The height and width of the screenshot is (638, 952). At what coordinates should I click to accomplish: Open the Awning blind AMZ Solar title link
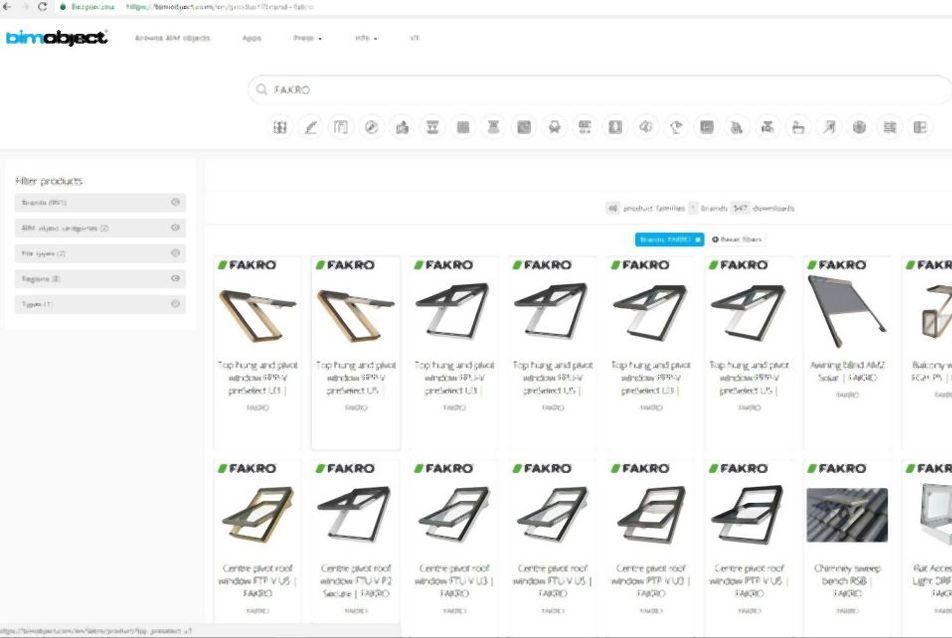847,372
